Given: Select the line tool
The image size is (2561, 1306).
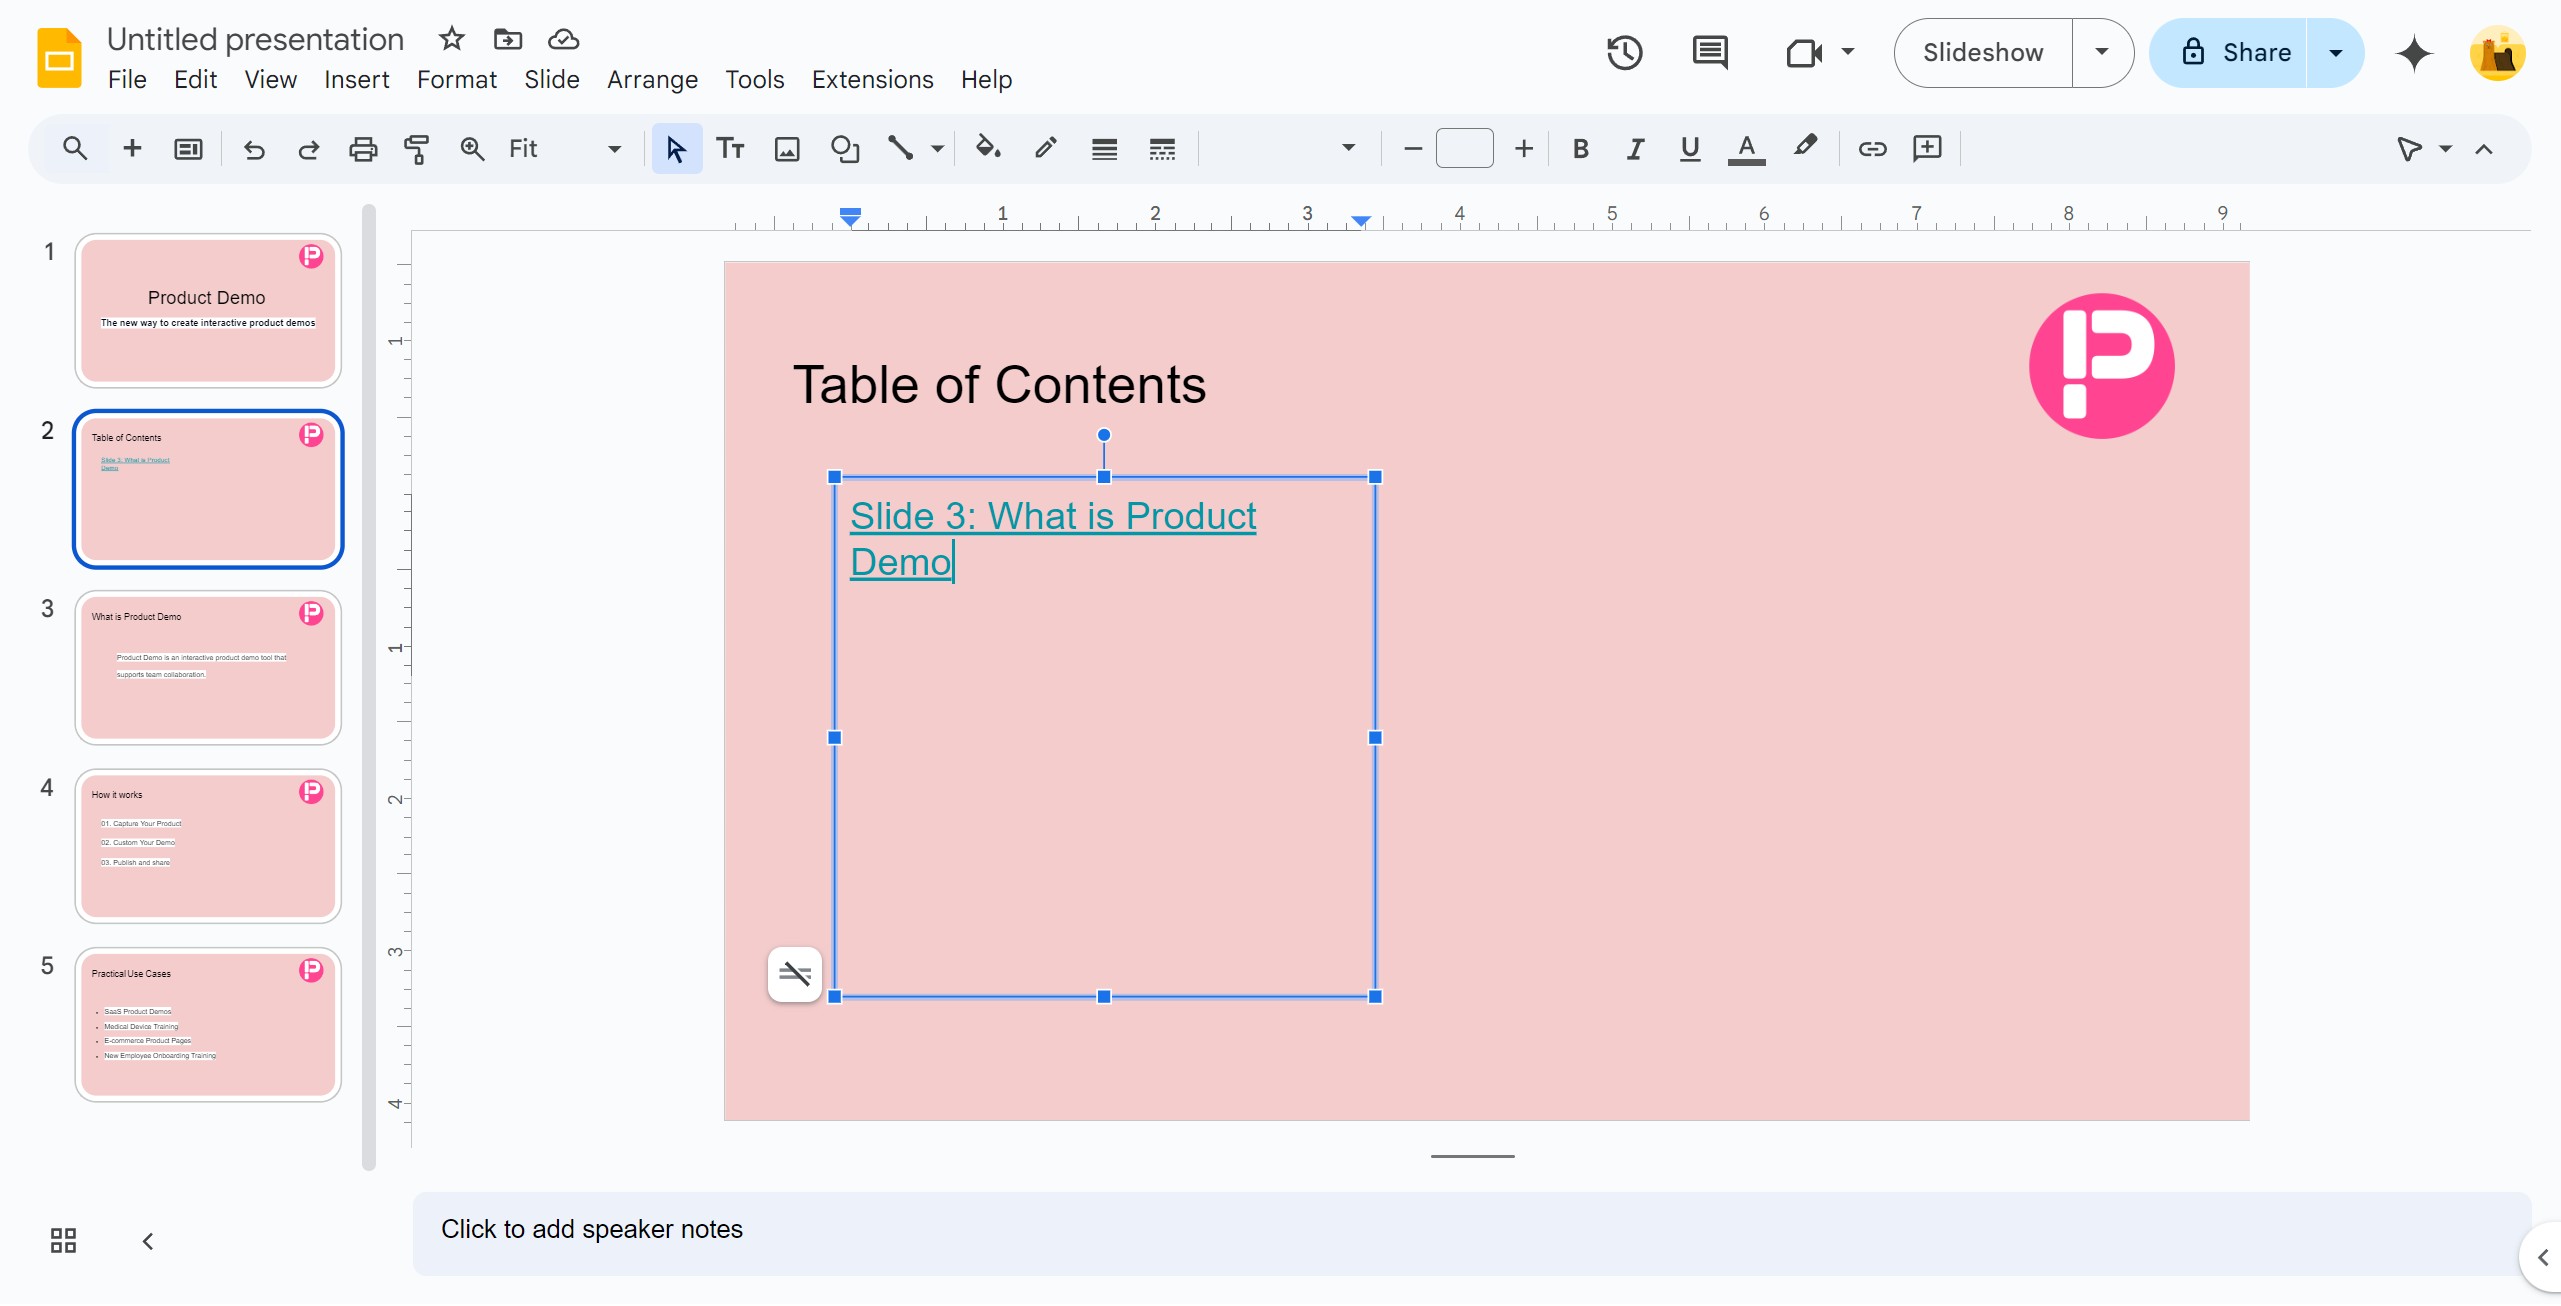Looking at the screenshot, I should click(x=900, y=149).
